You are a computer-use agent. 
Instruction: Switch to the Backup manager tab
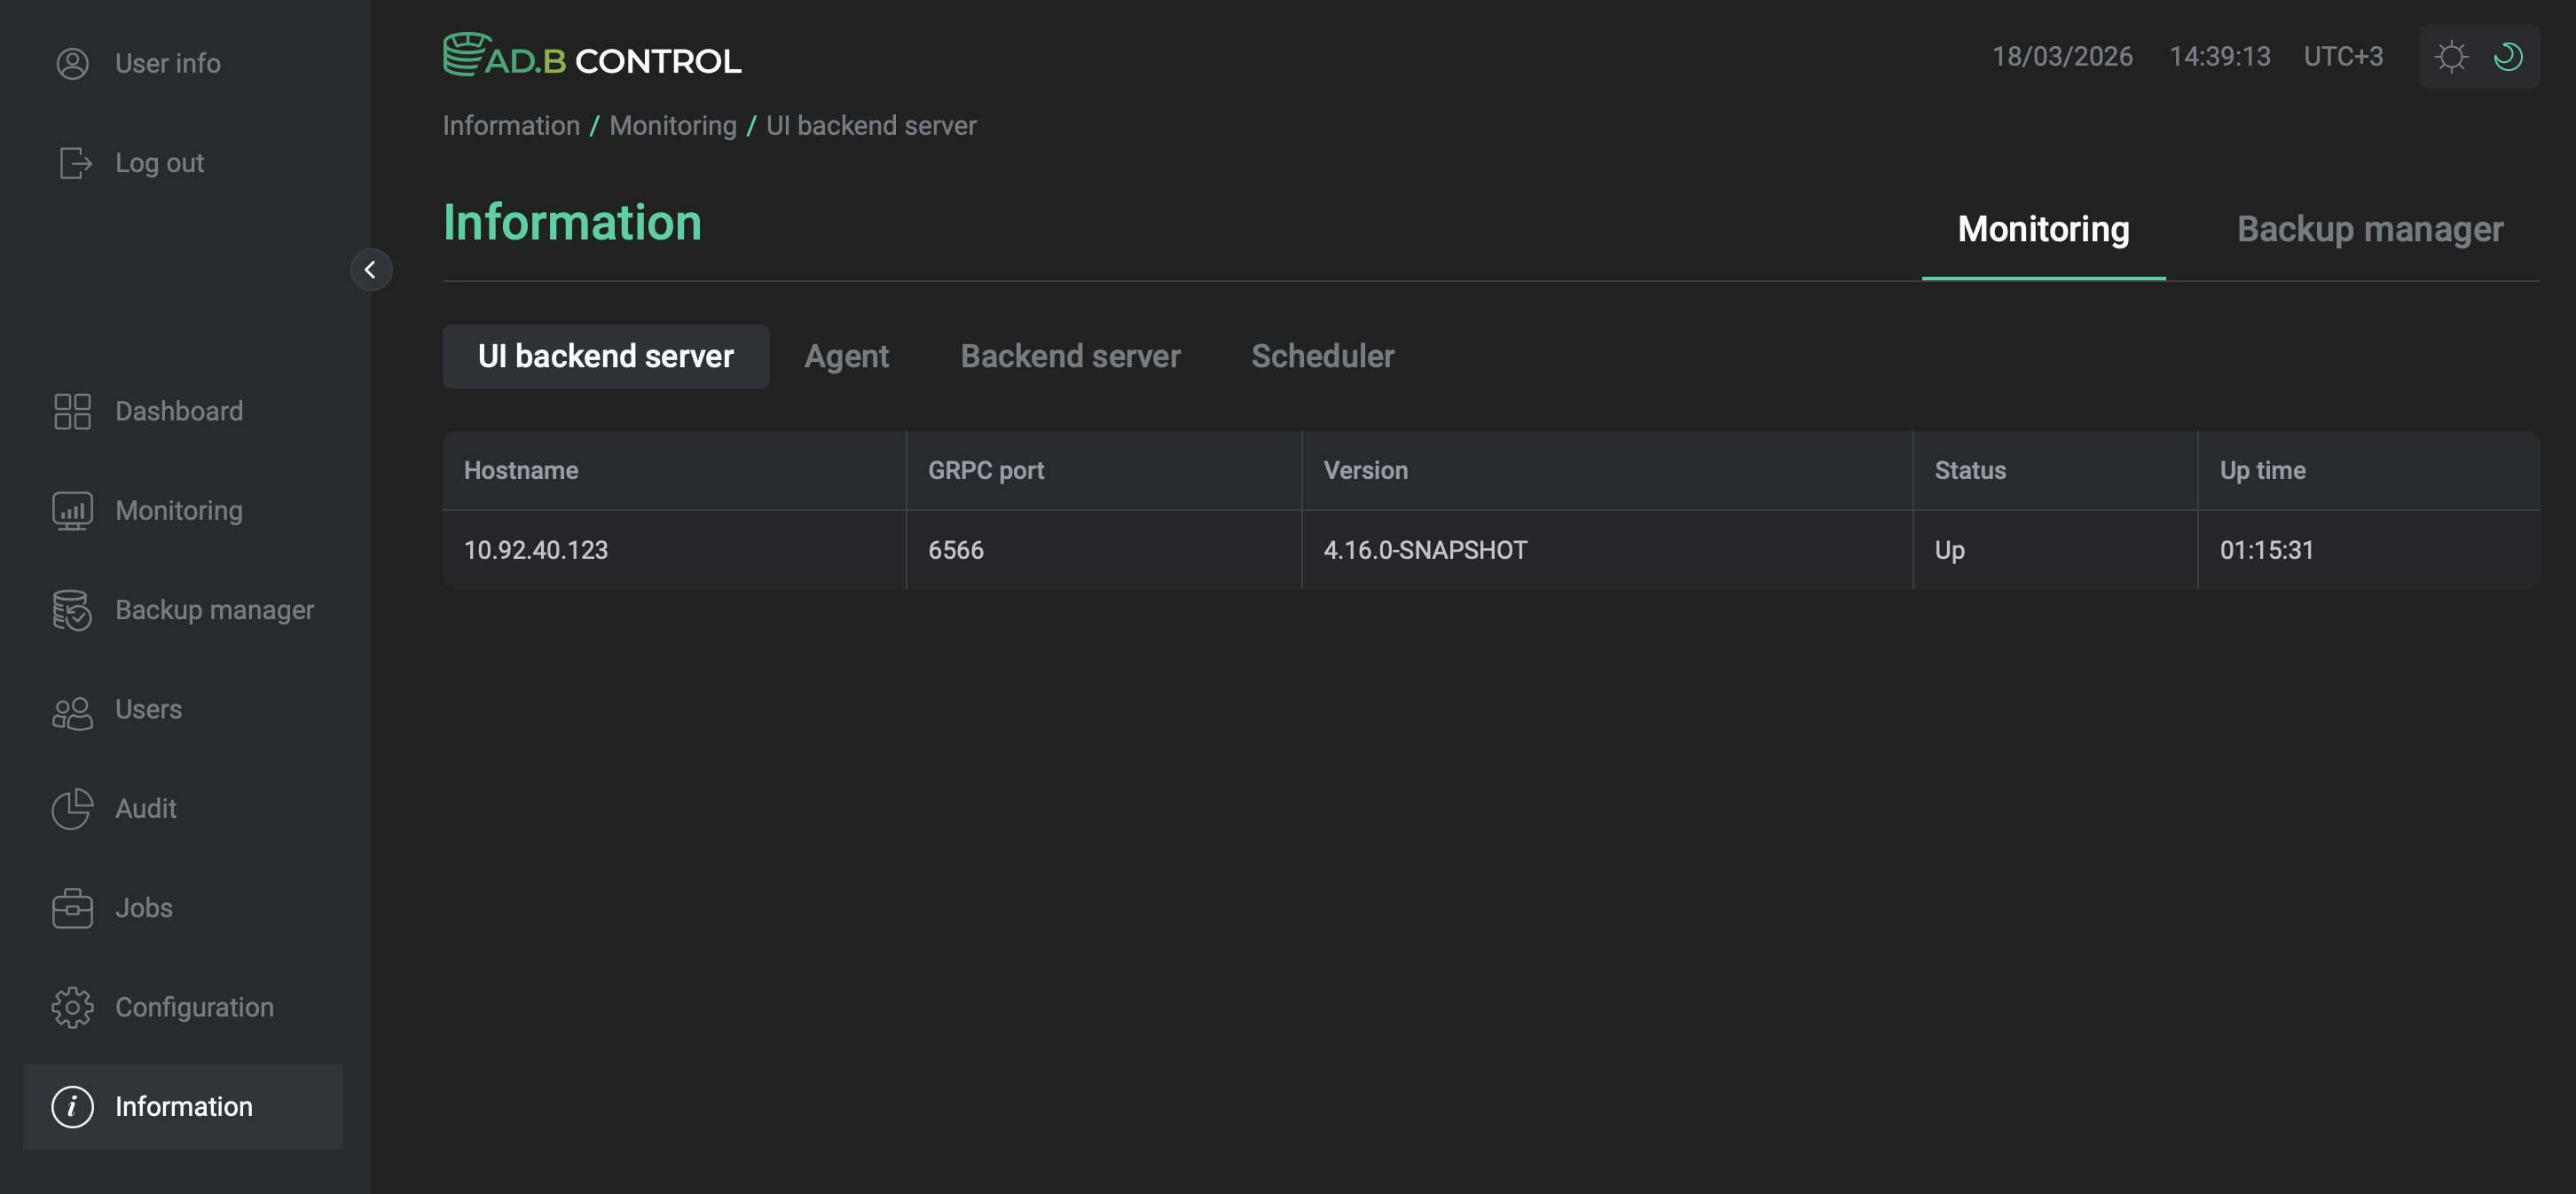coord(2371,229)
